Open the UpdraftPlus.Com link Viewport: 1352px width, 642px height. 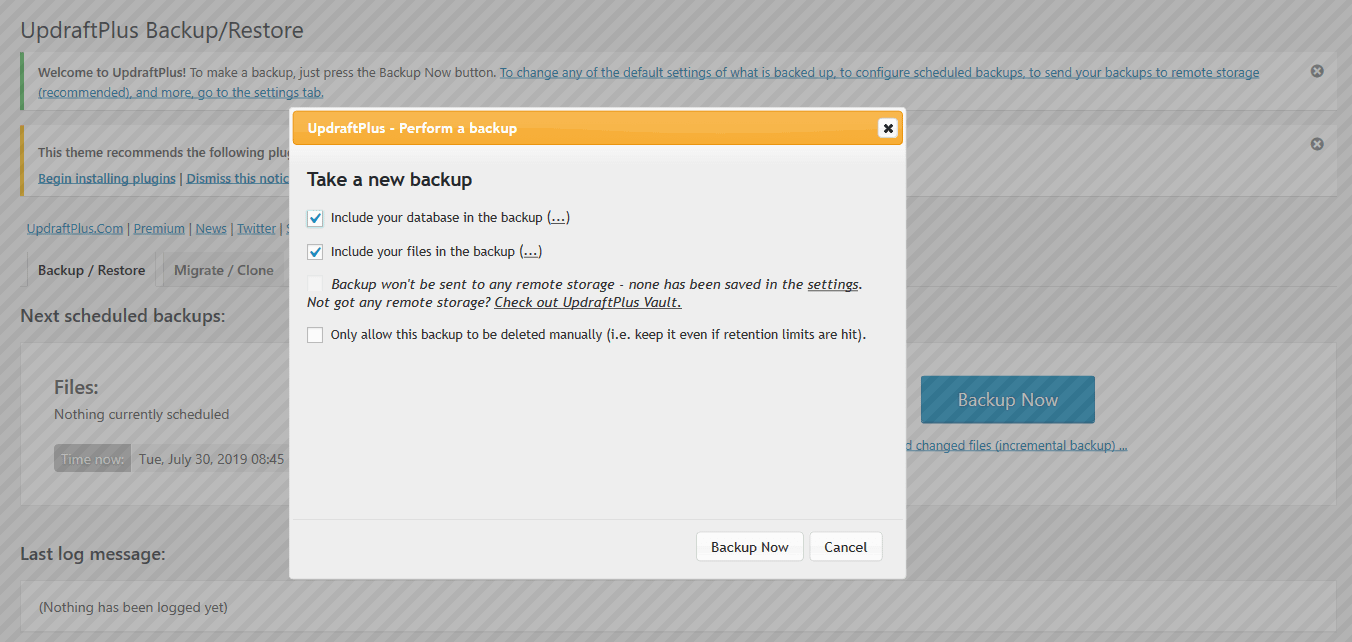(75, 228)
